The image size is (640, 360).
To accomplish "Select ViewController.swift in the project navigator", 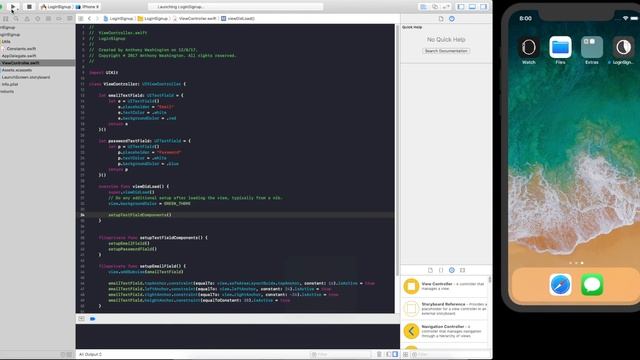I will pos(38,63).
